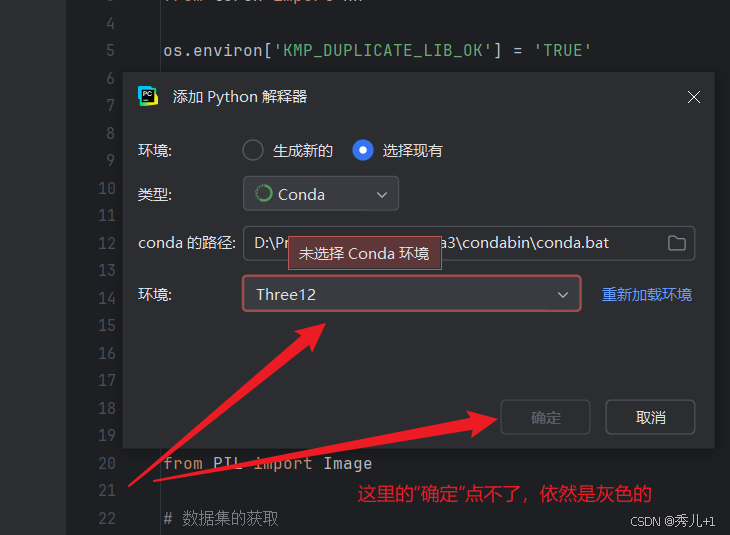Browse folder icon for conda path
Image resolution: width=730 pixels, height=535 pixels.
[x=676, y=243]
